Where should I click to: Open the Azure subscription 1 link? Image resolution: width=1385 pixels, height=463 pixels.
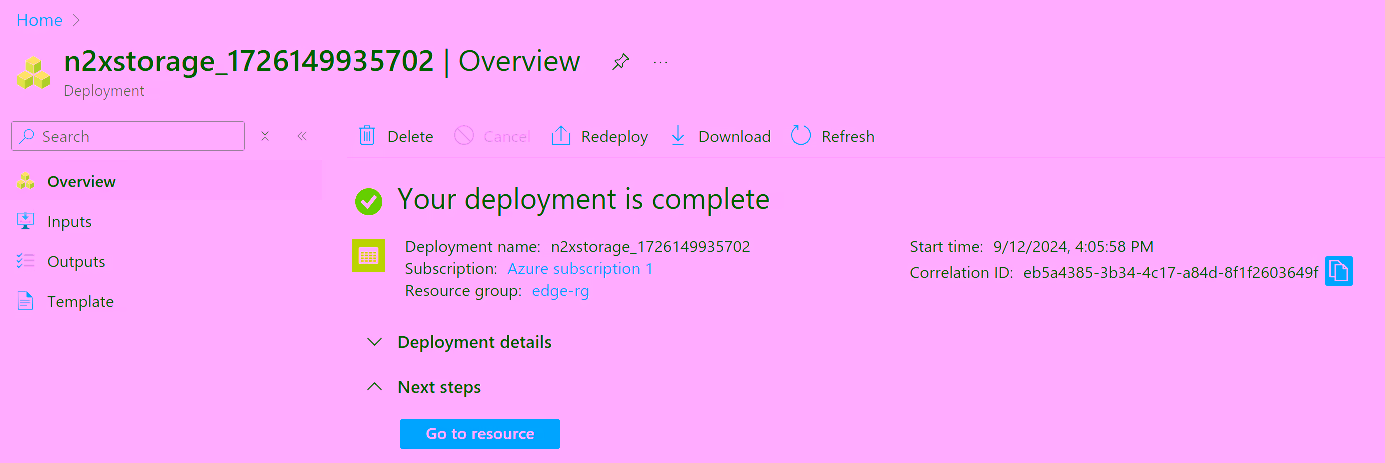tap(580, 269)
